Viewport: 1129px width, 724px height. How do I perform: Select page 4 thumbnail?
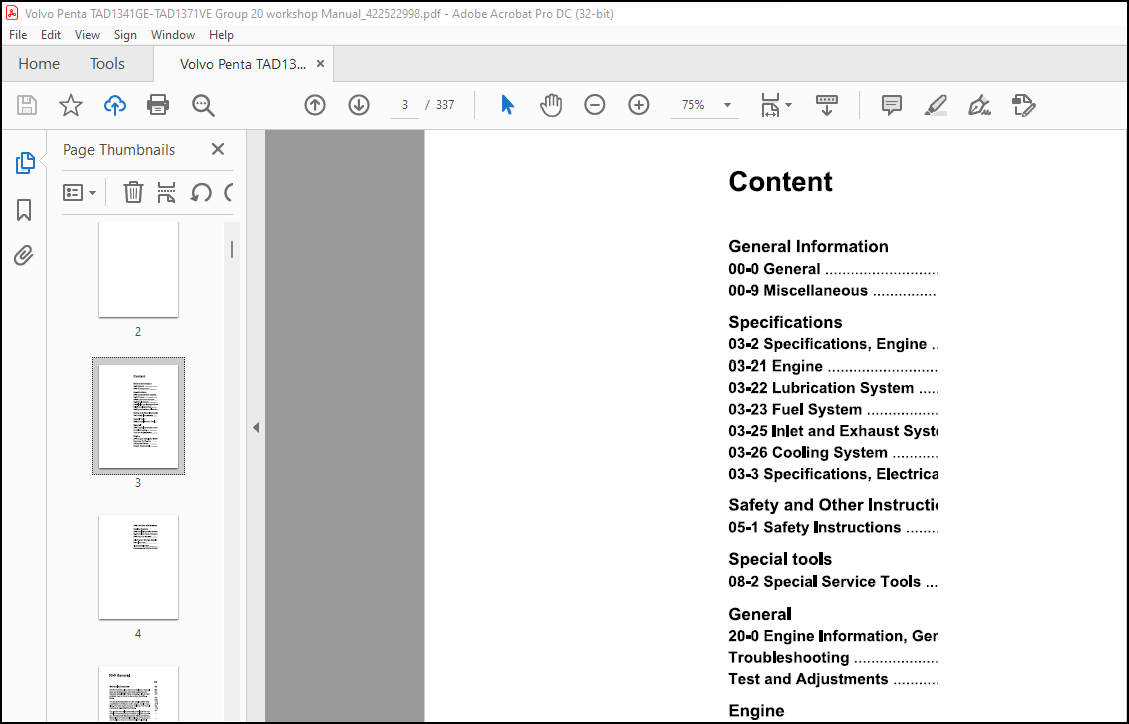pos(138,567)
